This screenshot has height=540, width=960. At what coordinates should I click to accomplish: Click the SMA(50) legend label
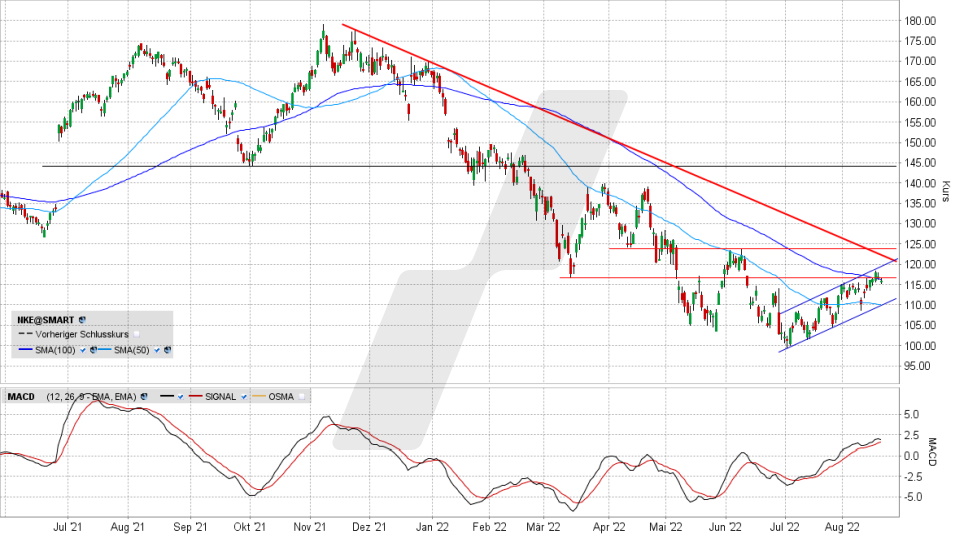(132, 350)
